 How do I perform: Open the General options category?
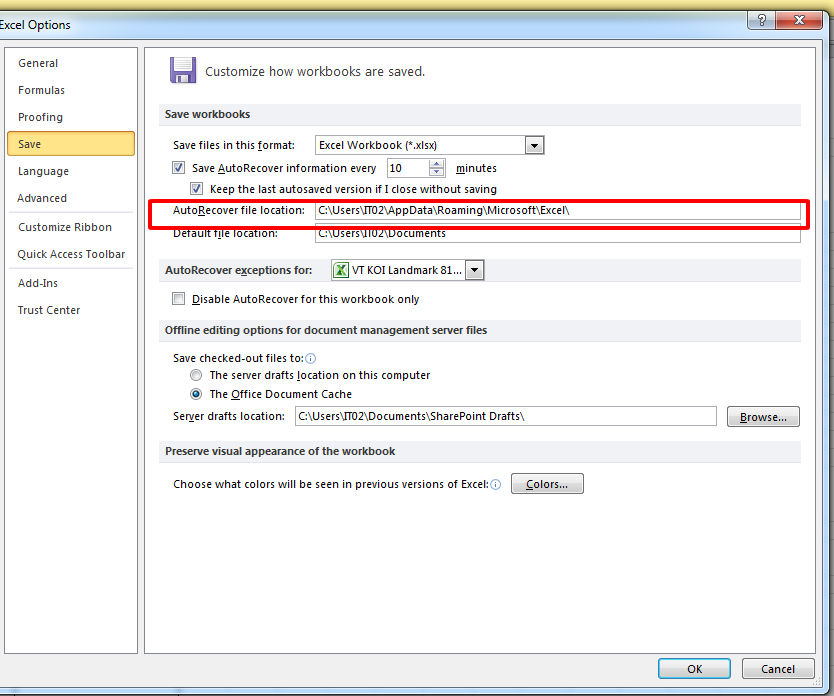[38, 63]
